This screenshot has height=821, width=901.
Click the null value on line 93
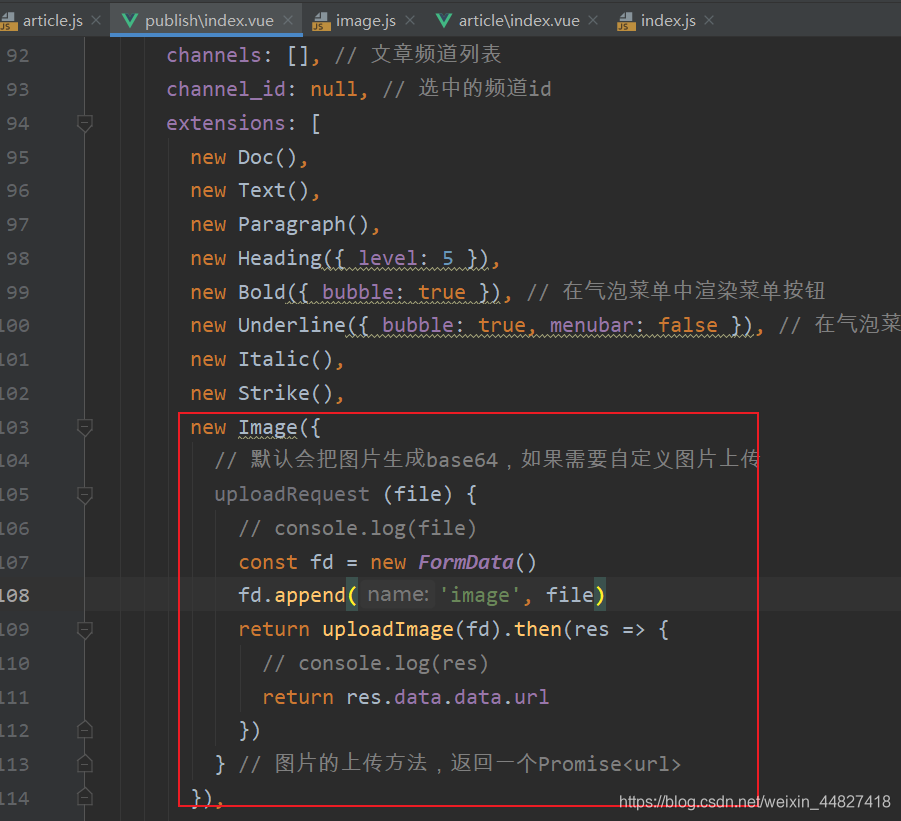[333, 89]
